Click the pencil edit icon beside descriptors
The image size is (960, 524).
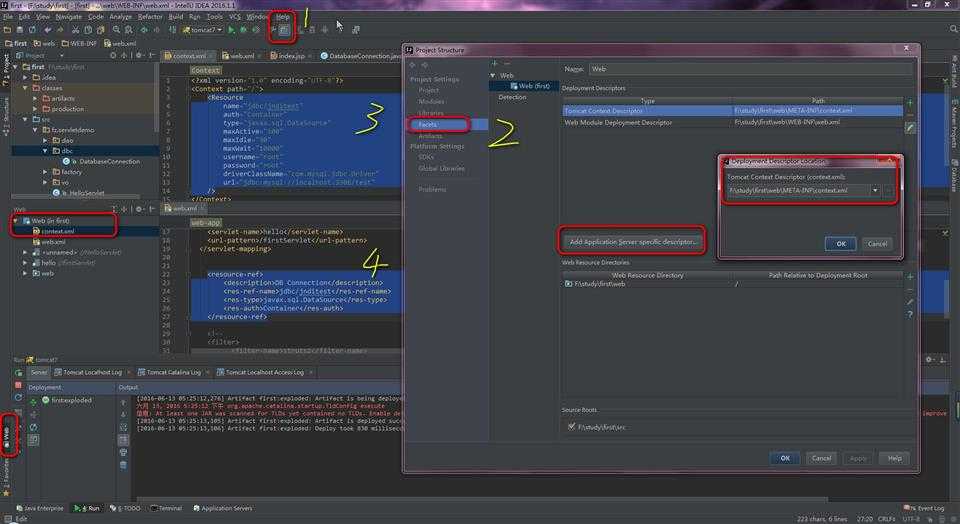click(910, 128)
